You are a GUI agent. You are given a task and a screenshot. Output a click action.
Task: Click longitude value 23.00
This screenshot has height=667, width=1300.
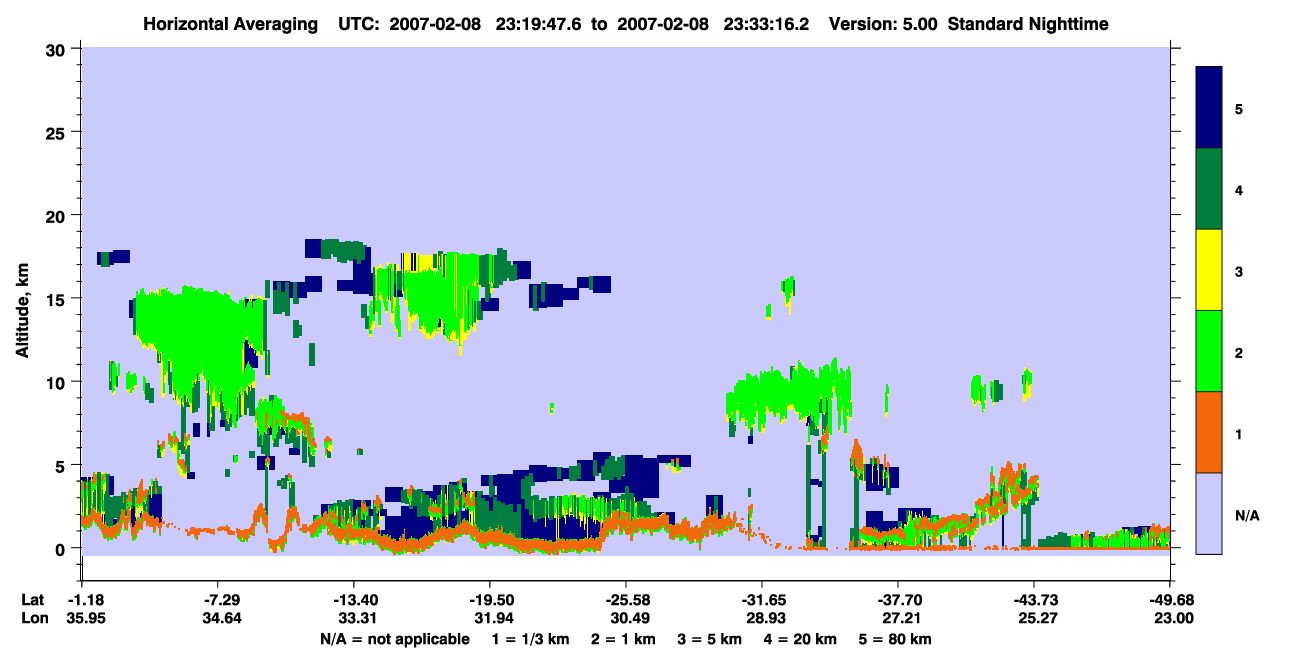tap(1174, 619)
